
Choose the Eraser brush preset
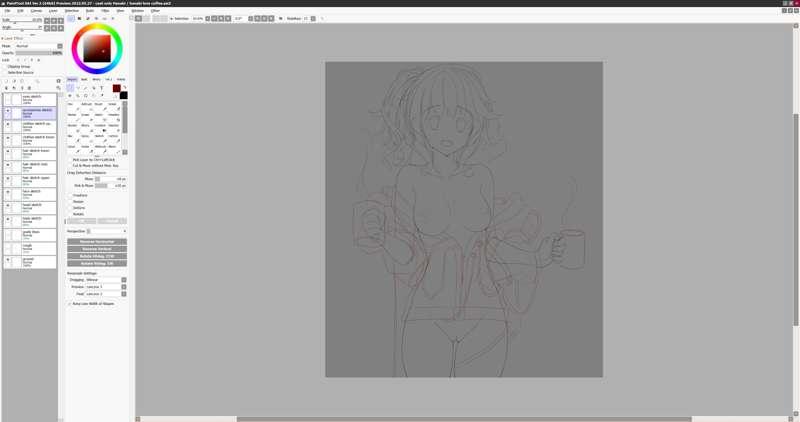pyautogui.click(x=86, y=117)
